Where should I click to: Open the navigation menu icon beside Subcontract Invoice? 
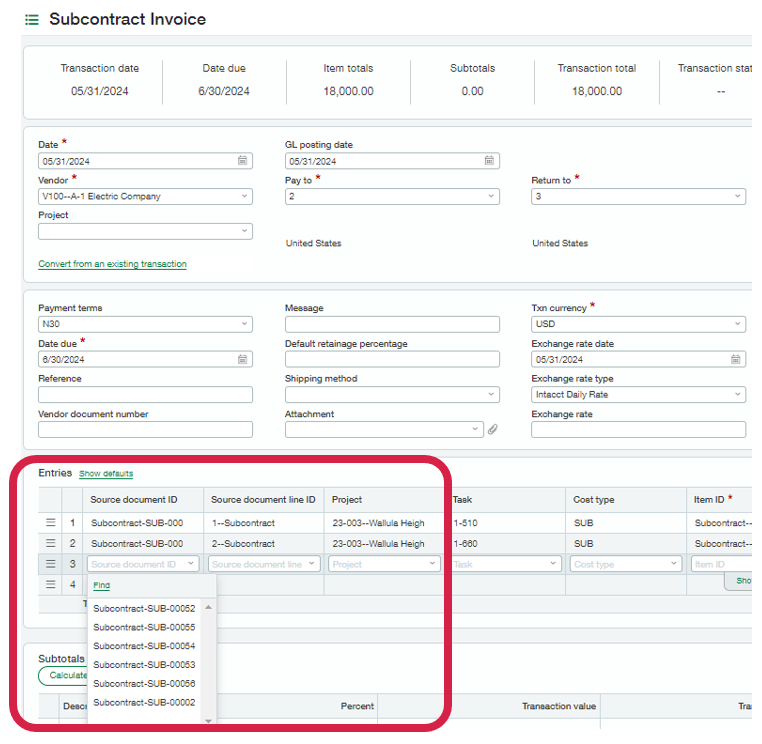coord(32,19)
